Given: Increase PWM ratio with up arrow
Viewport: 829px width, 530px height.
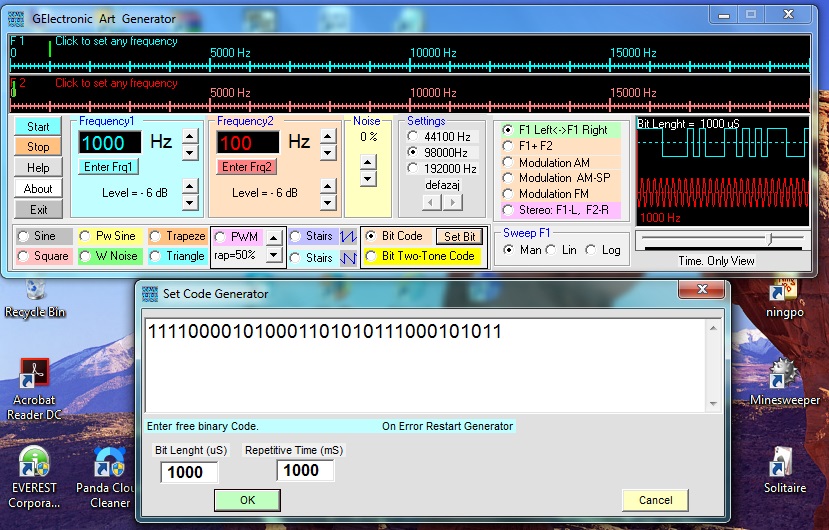Looking at the screenshot, I should [273, 237].
